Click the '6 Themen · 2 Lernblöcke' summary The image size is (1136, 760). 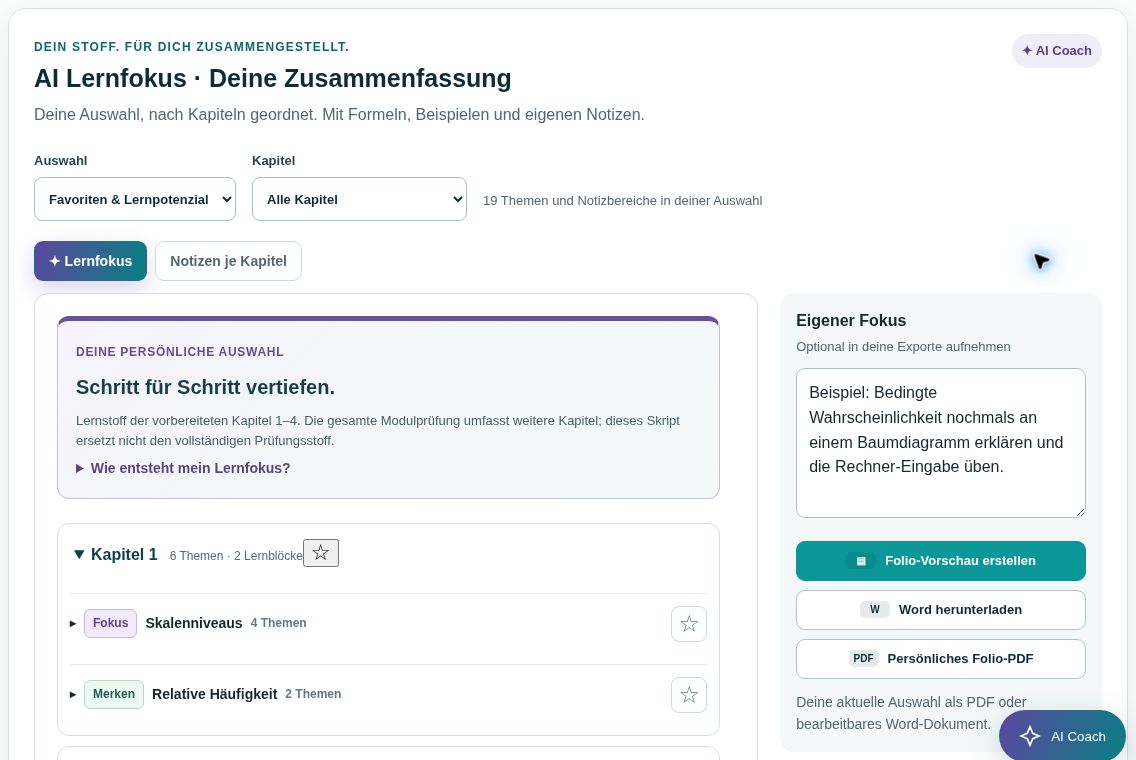point(236,556)
